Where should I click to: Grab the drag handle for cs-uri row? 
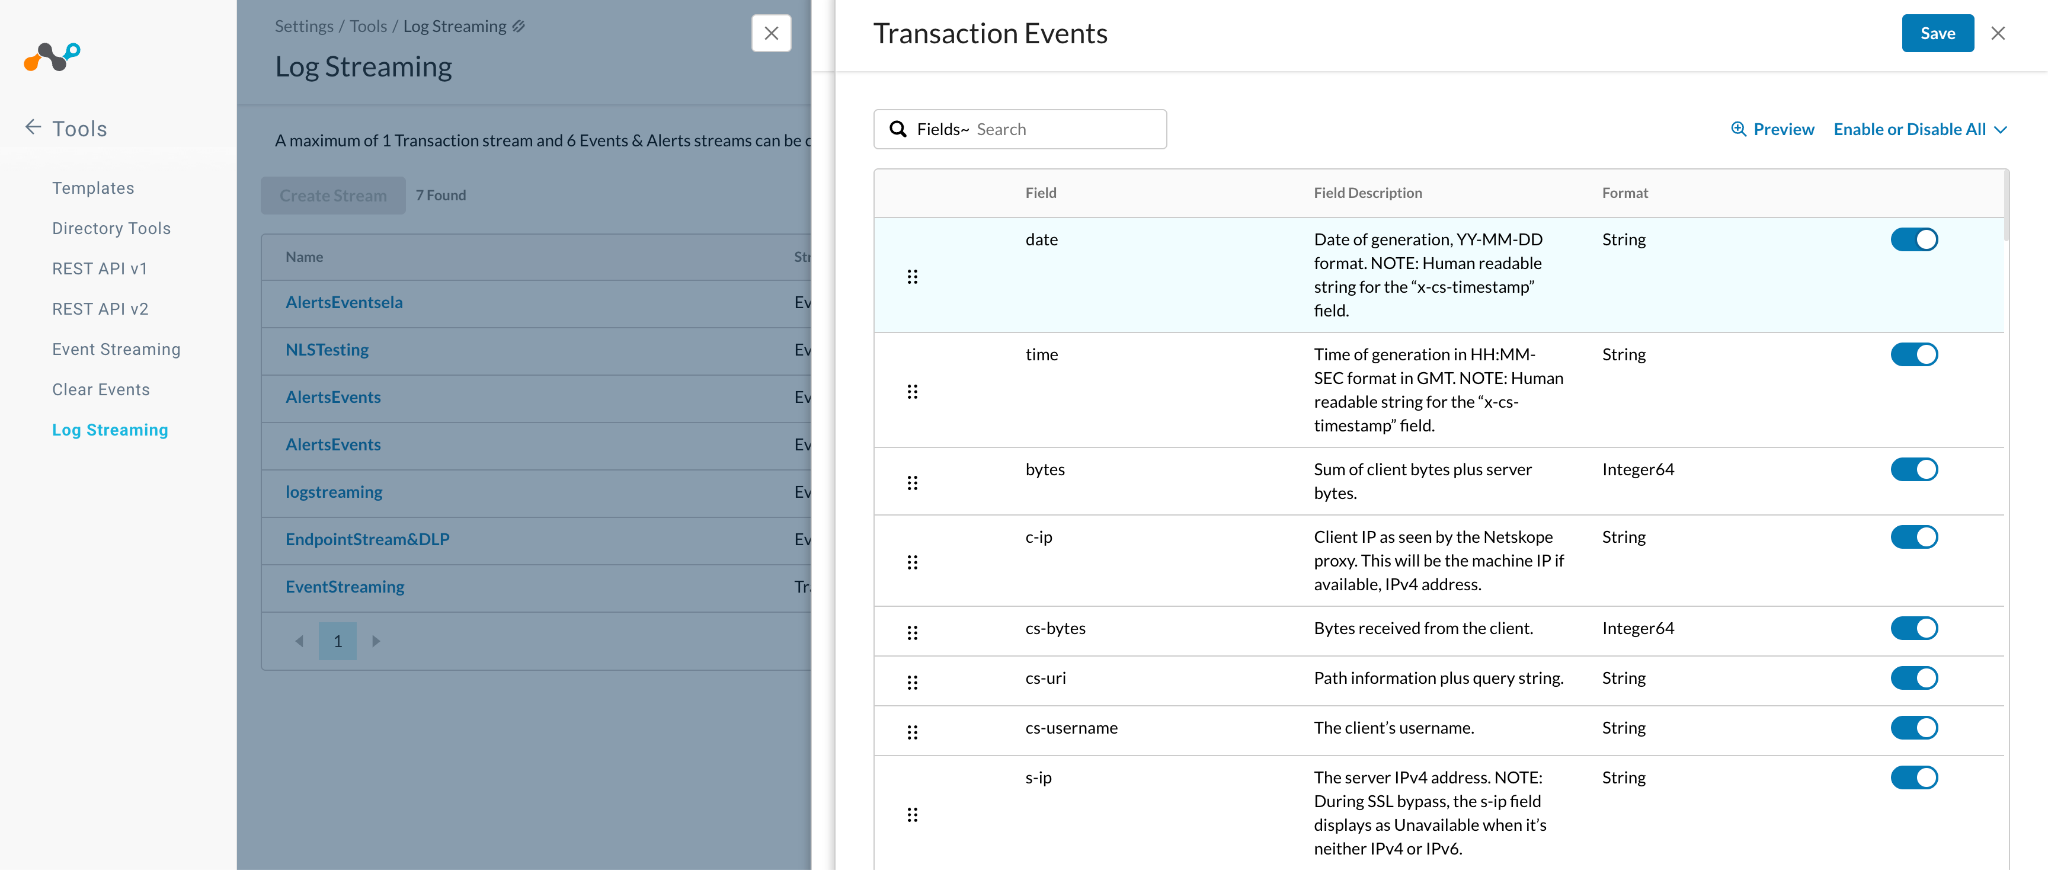click(912, 682)
